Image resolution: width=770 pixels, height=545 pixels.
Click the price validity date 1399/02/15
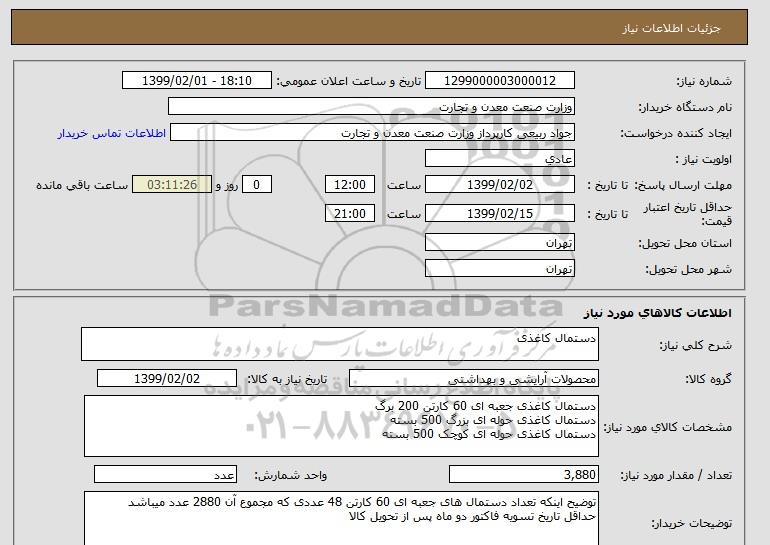(x=499, y=213)
